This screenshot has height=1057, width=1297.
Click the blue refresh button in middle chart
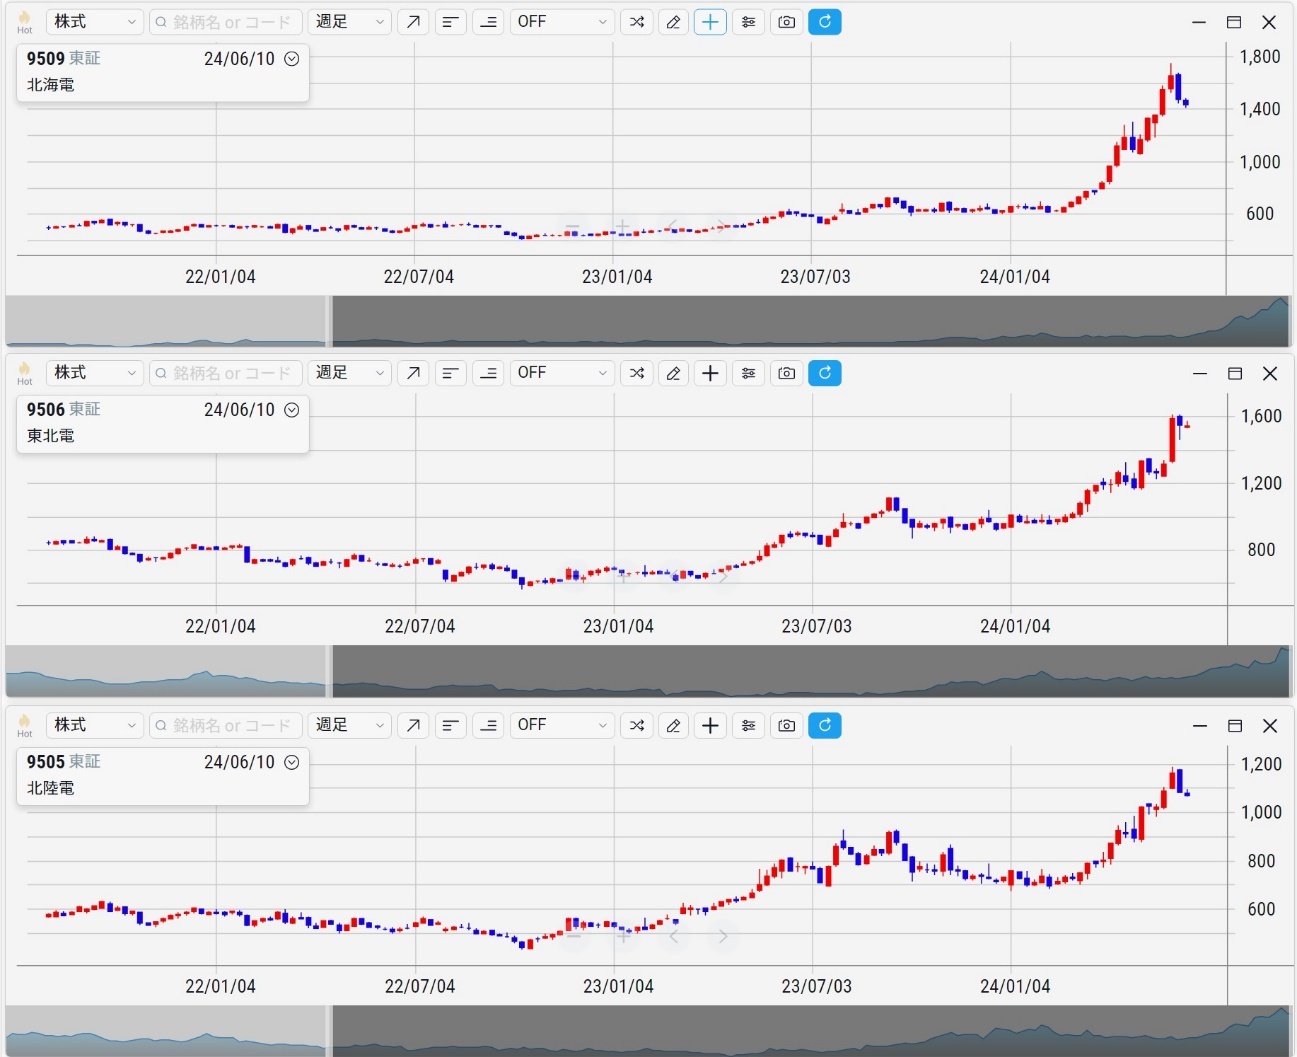(x=825, y=373)
